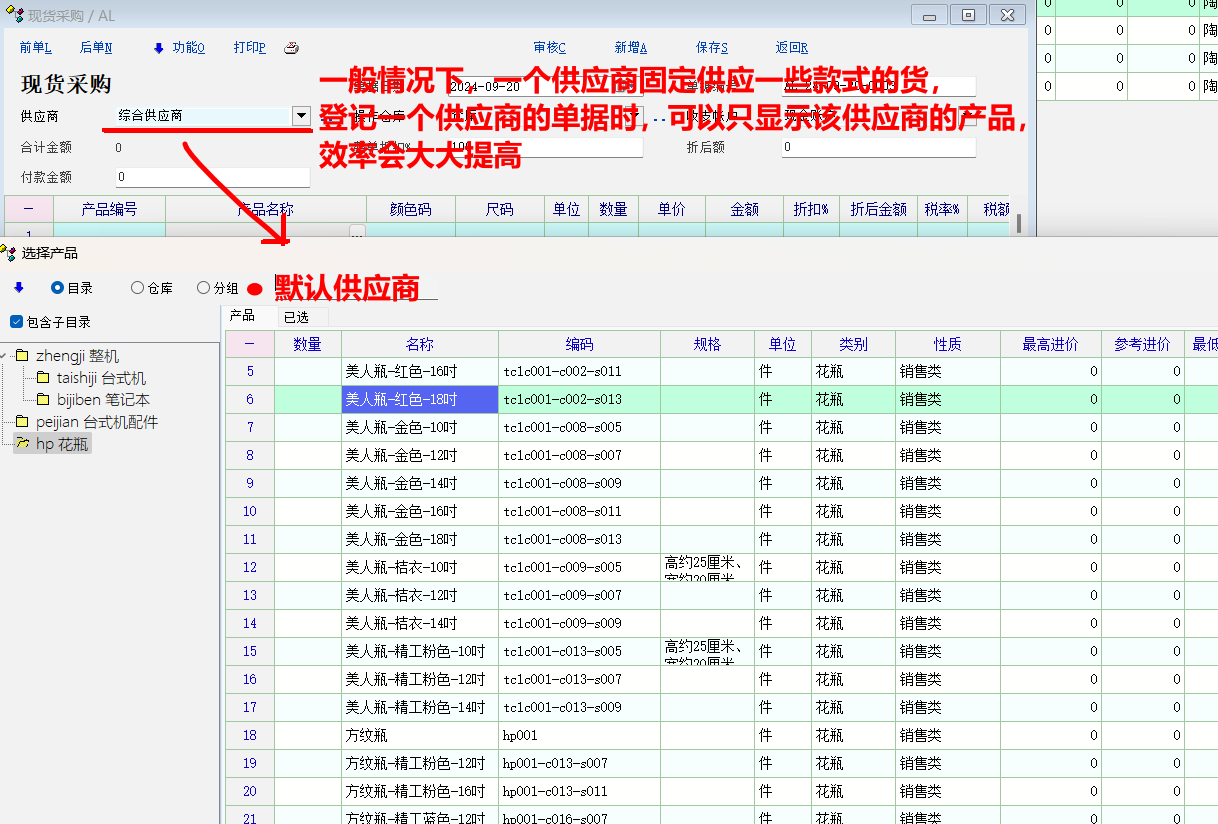Image resolution: width=1218 pixels, height=824 pixels.
Task: Uncheck the 包含子目录 checkbox
Action: click(x=16, y=322)
